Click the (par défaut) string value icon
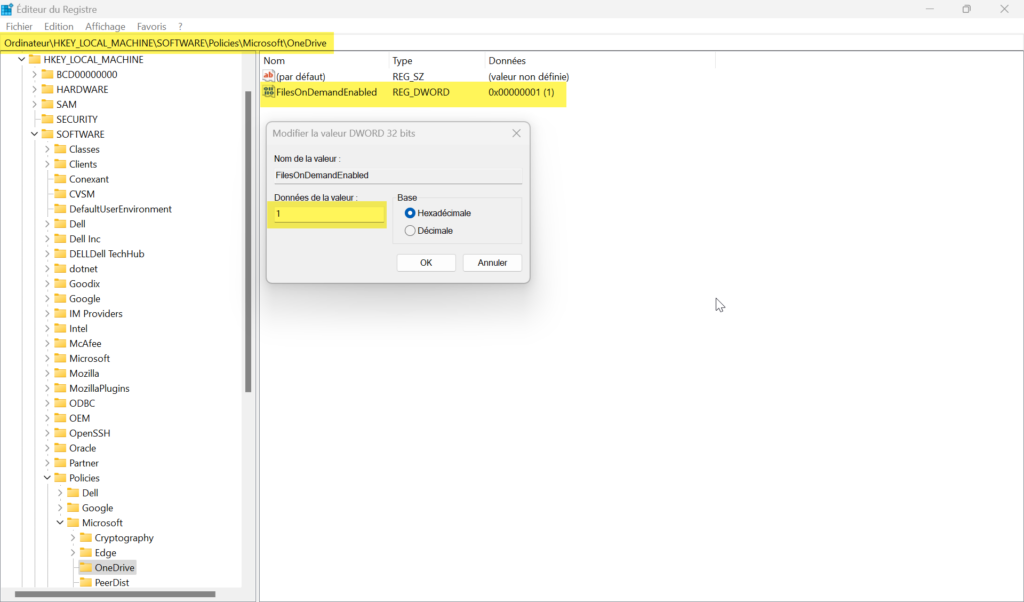 point(268,76)
